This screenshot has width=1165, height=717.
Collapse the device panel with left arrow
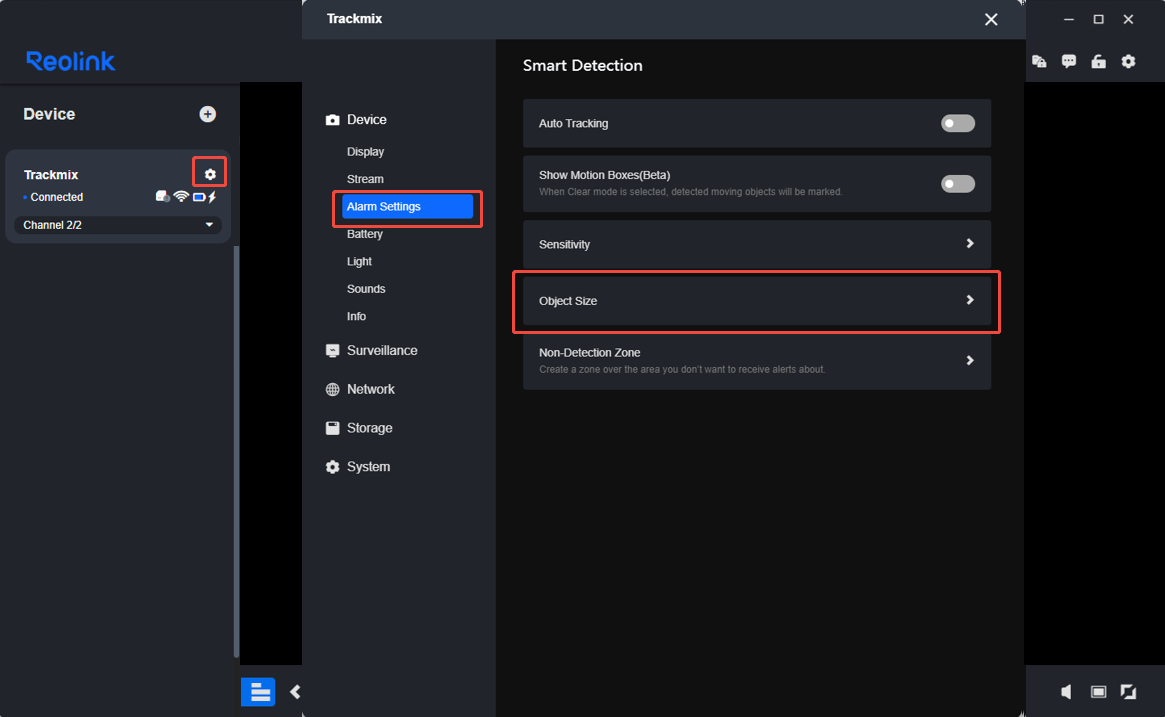[x=295, y=692]
